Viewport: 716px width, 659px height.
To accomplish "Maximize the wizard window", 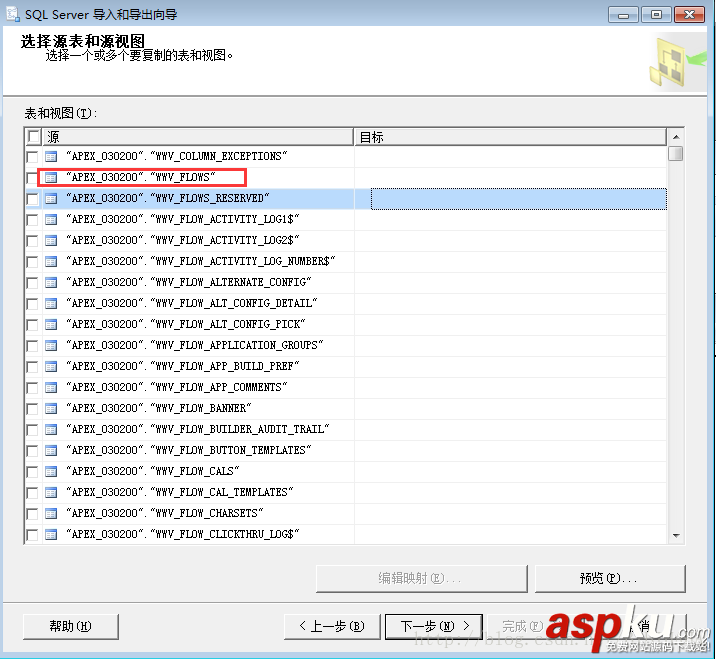I will pos(656,15).
